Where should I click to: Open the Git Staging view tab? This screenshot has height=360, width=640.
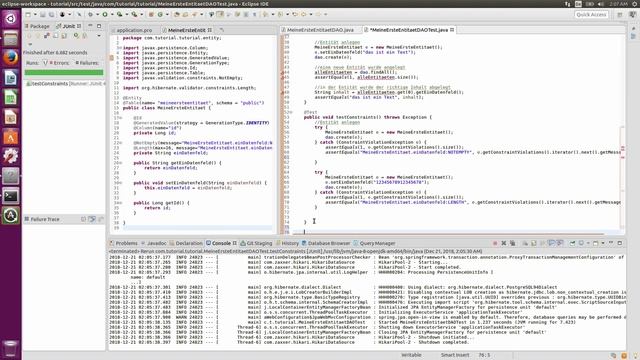tap(256, 243)
